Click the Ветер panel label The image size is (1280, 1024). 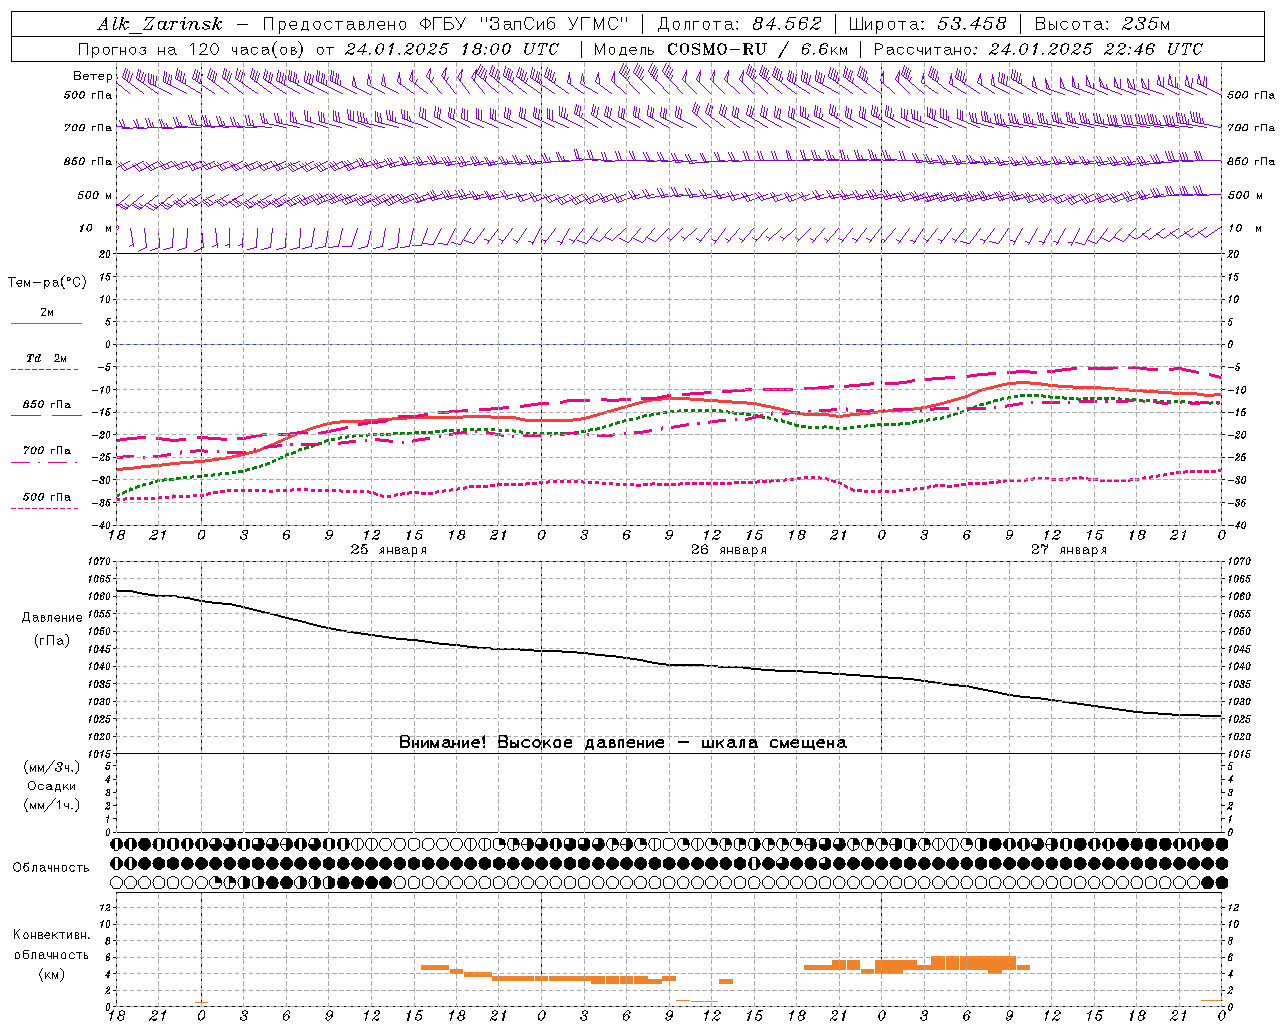pyautogui.click(x=92, y=76)
